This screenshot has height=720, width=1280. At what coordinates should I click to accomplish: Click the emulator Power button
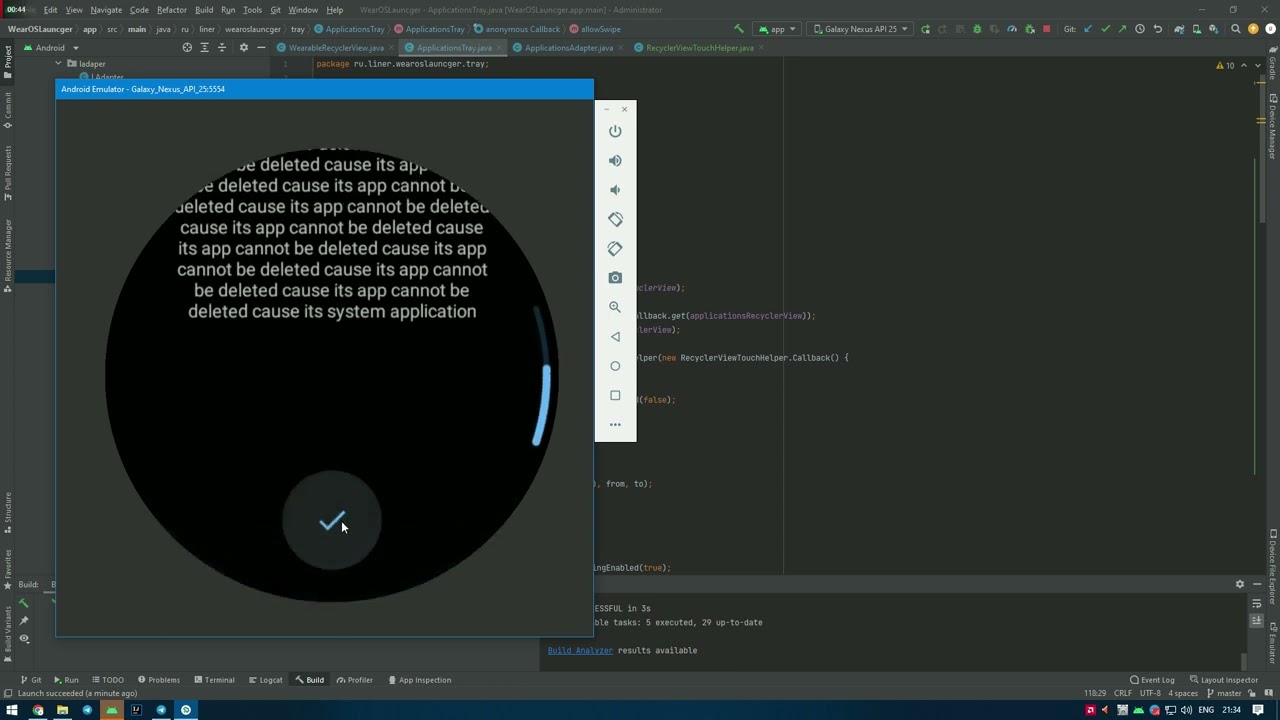615,131
